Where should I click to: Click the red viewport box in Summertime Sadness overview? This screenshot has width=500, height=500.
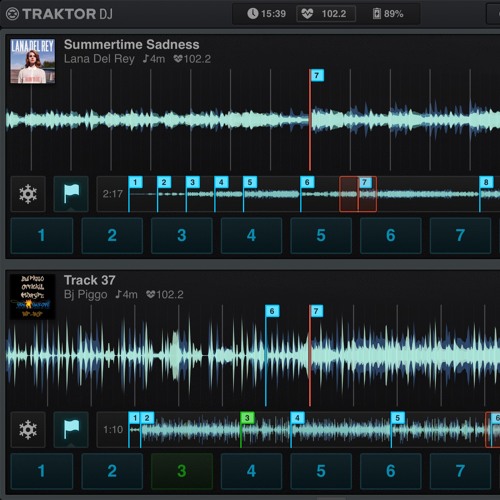click(358, 194)
